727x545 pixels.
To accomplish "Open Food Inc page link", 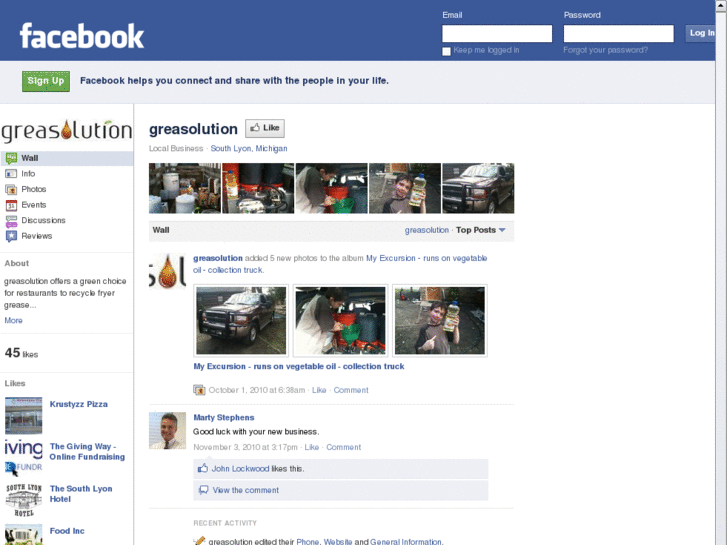I will click(x=67, y=531).
